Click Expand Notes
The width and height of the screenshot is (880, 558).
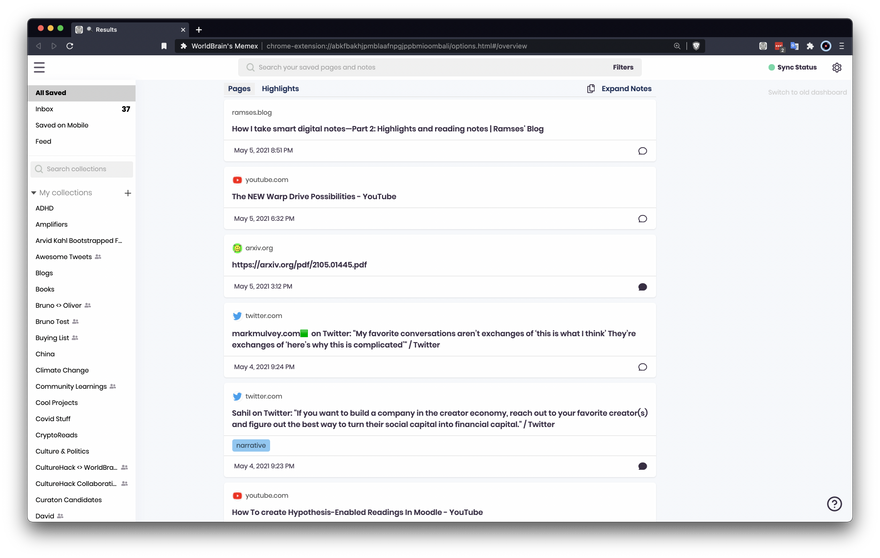pos(626,89)
